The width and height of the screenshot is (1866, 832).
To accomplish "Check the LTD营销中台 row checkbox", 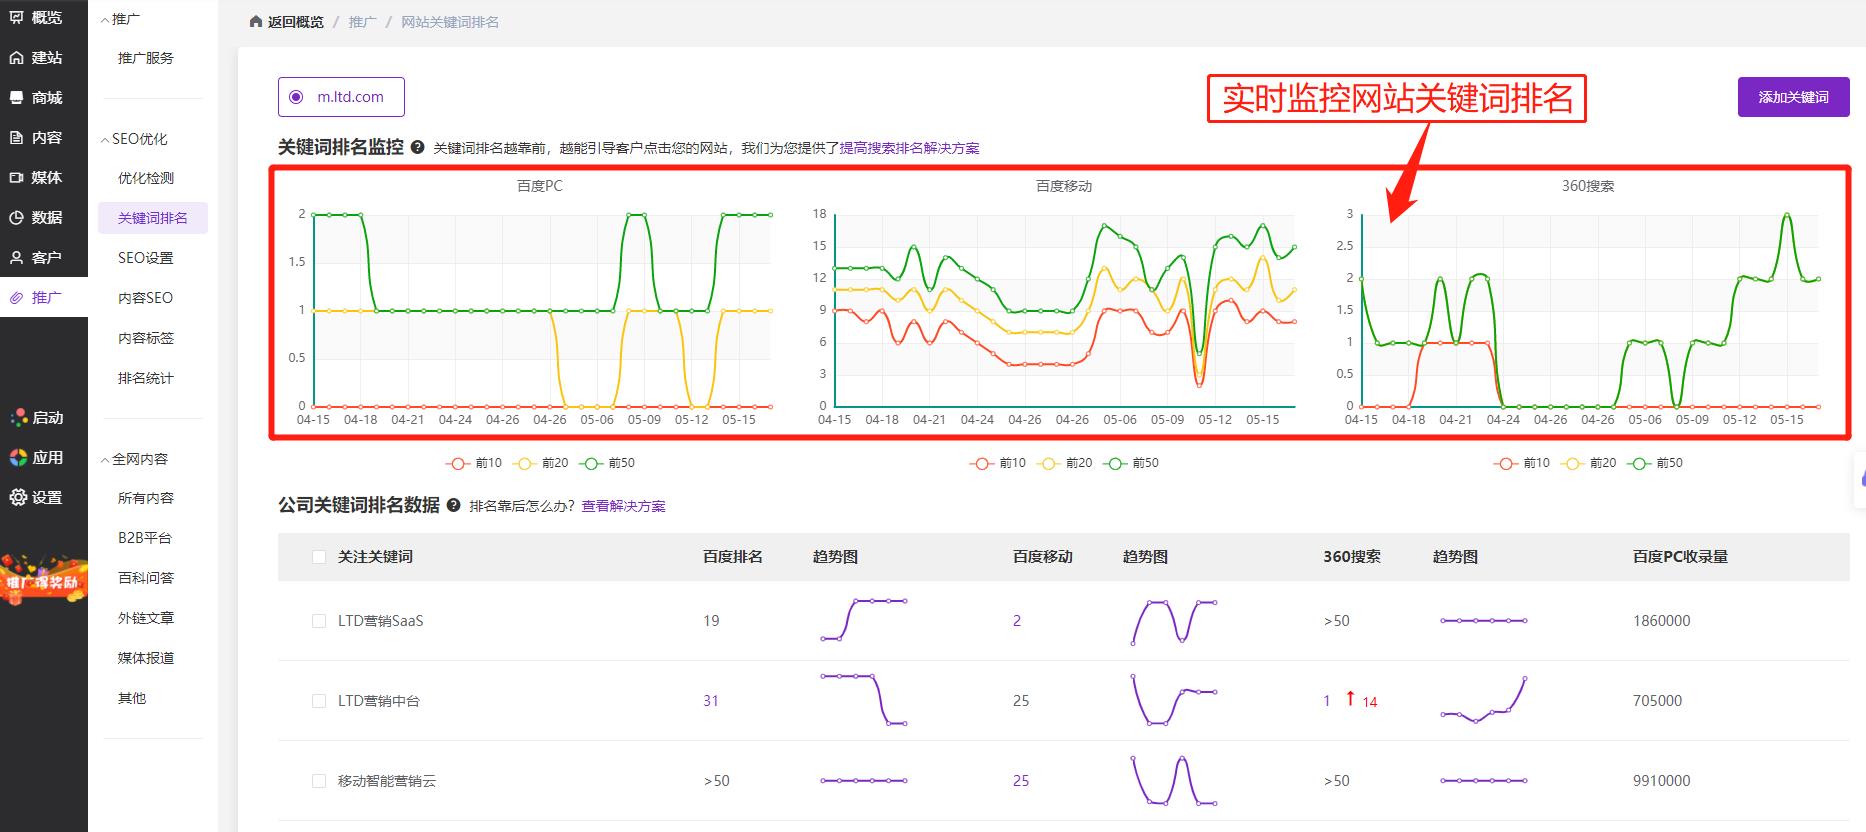I will (319, 701).
